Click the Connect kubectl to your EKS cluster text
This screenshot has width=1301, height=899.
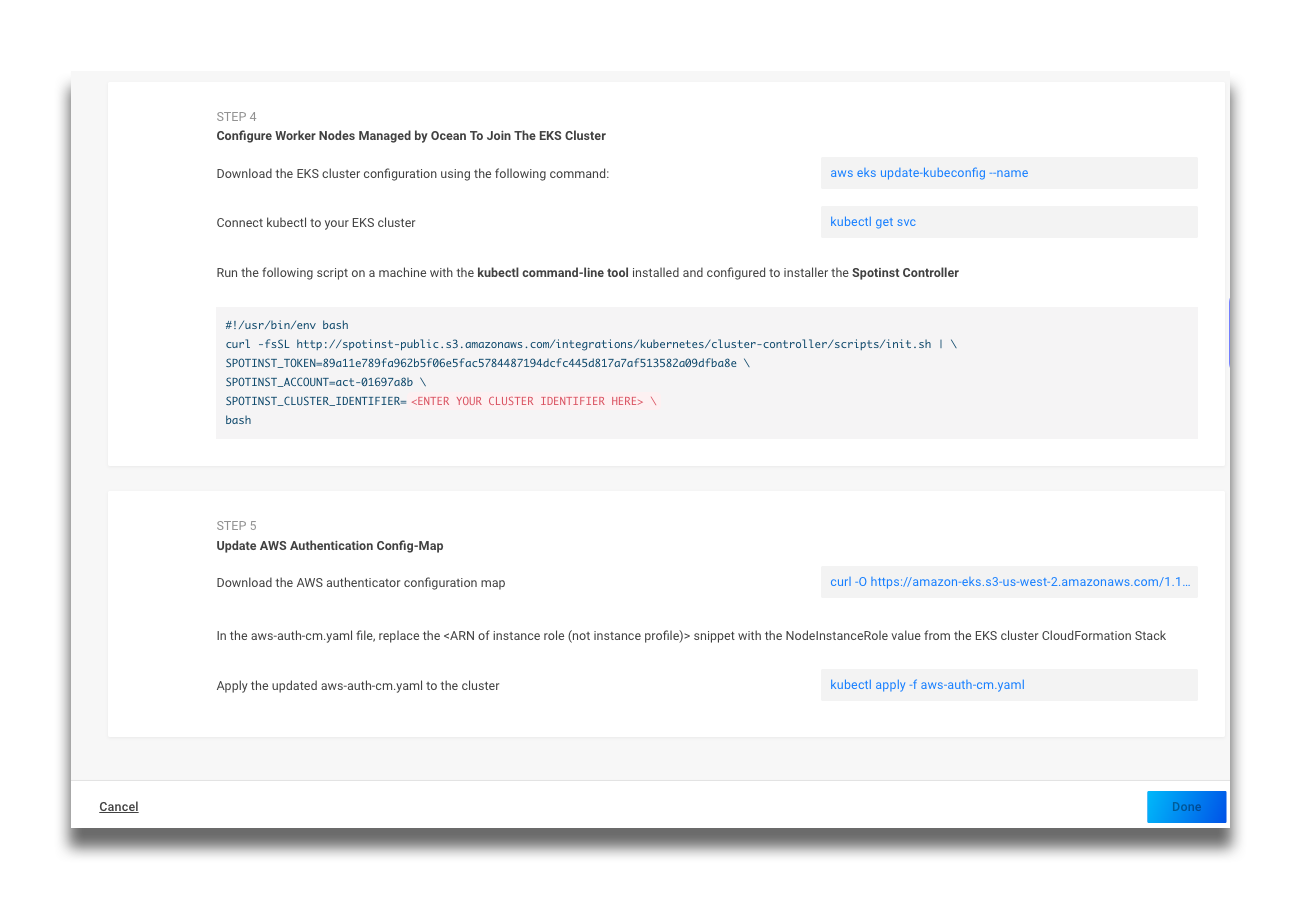pyautogui.click(x=316, y=223)
